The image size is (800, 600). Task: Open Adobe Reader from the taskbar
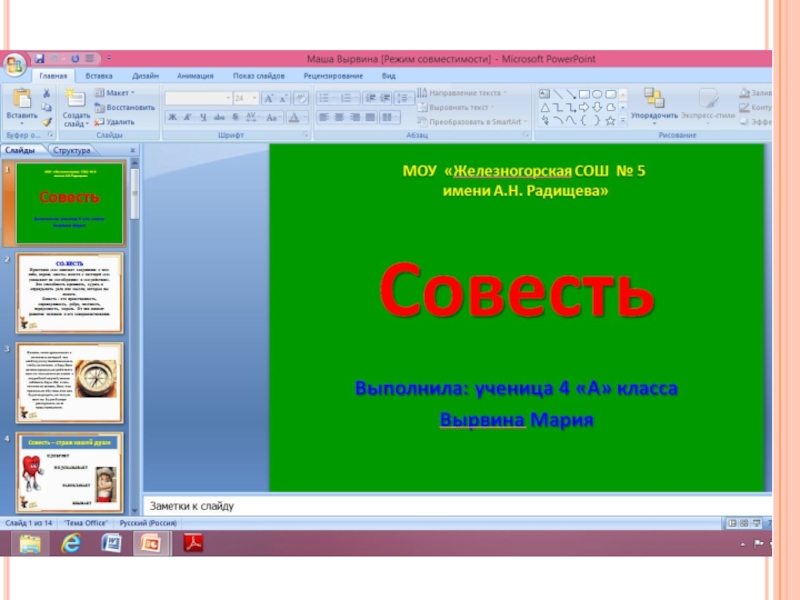click(x=191, y=543)
